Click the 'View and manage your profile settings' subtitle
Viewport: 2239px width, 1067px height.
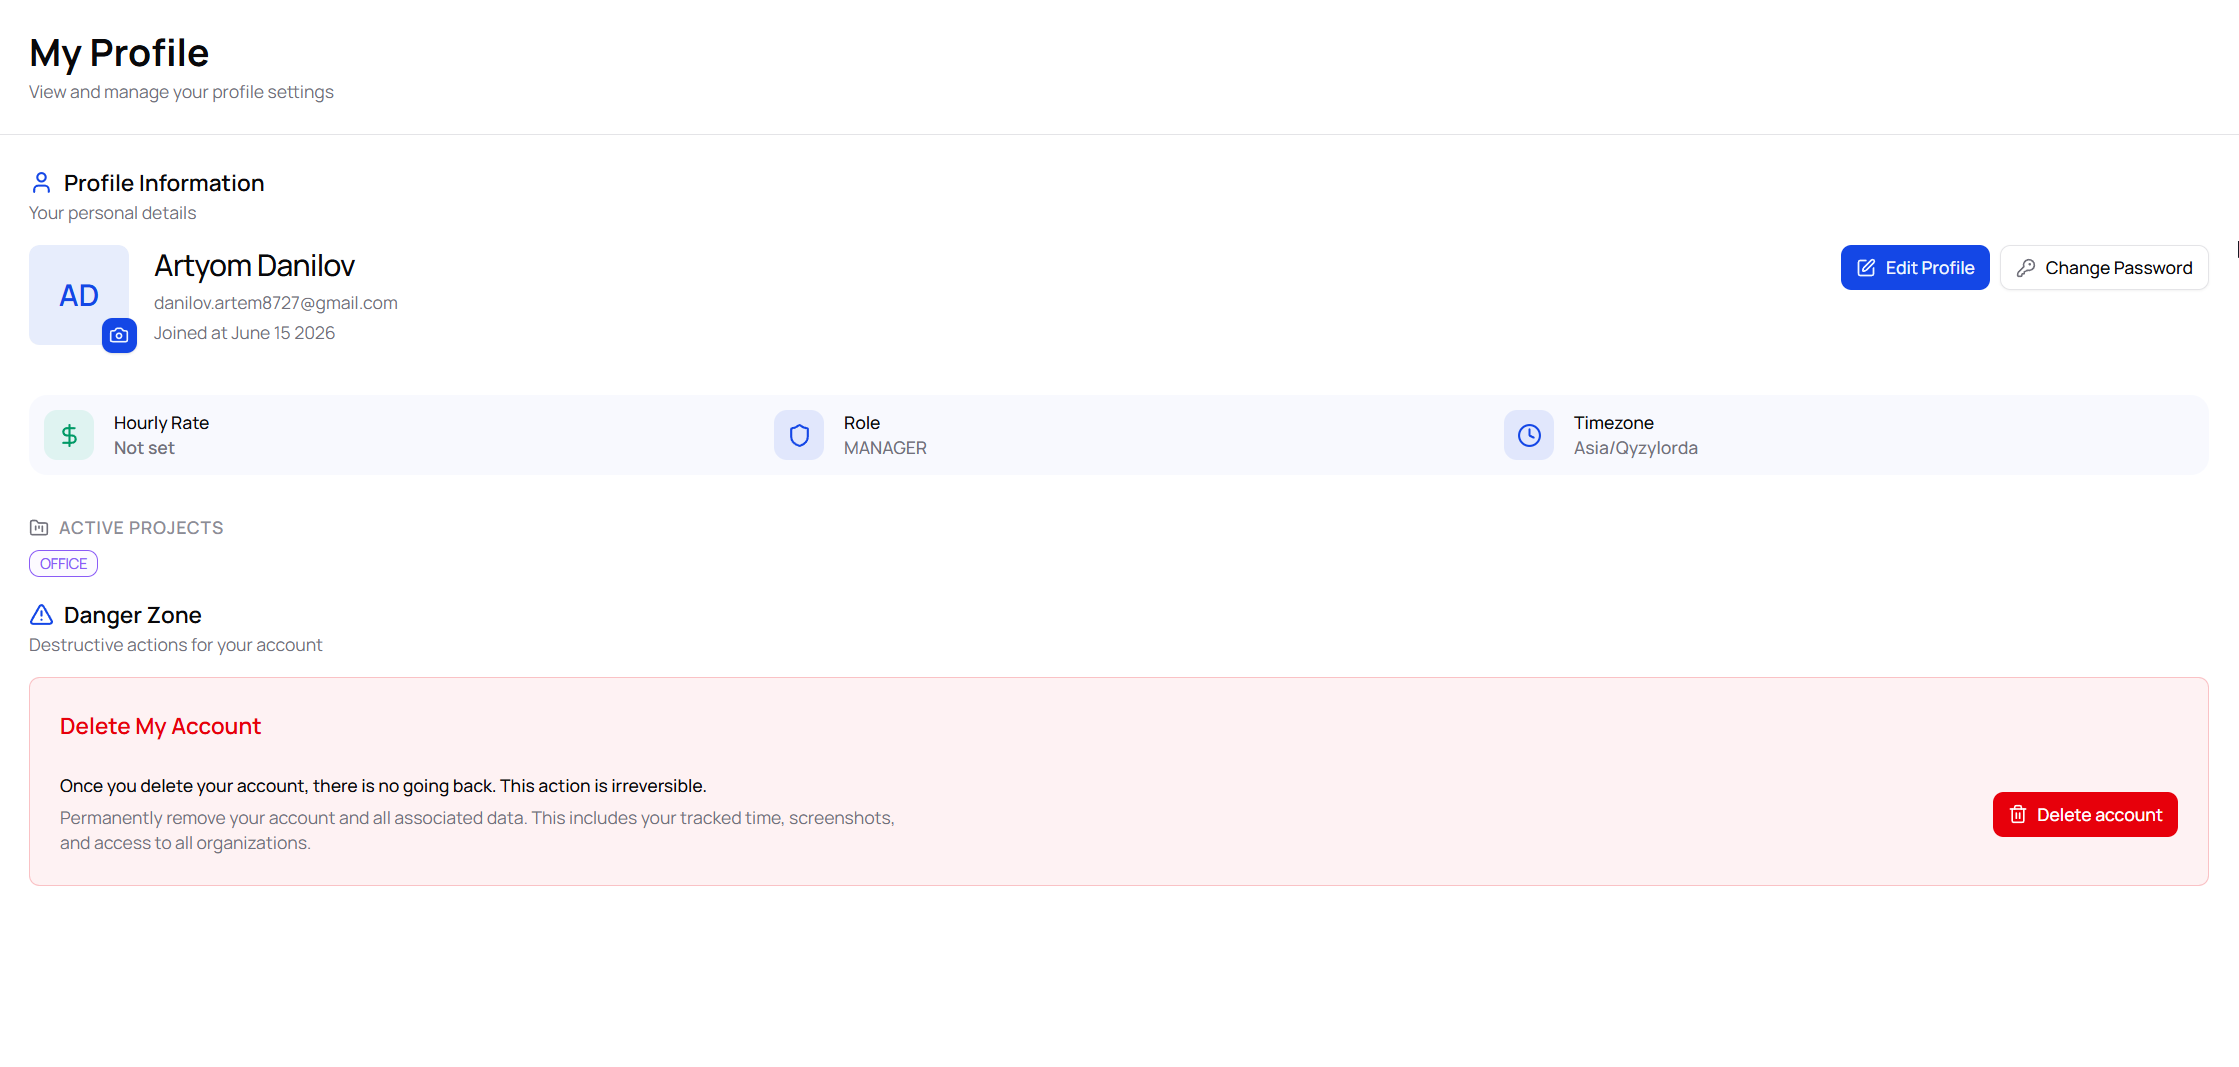181,92
